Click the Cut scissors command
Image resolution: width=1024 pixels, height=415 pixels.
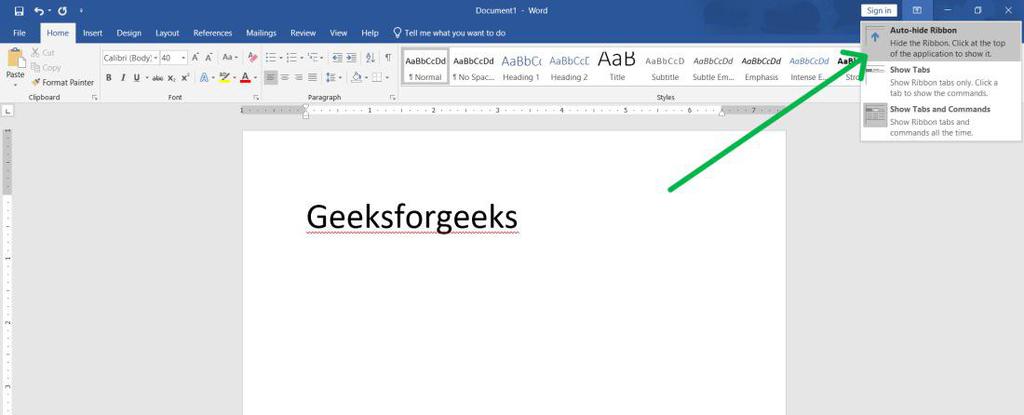[x=43, y=52]
